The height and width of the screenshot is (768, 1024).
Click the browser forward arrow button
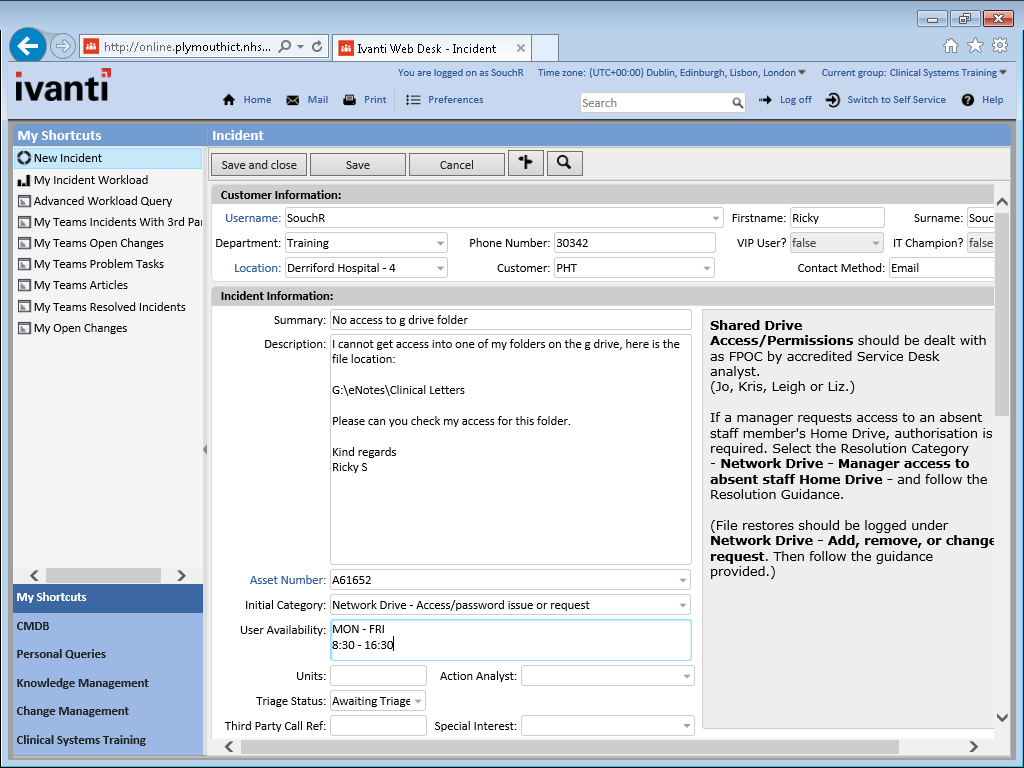pos(63,46)
